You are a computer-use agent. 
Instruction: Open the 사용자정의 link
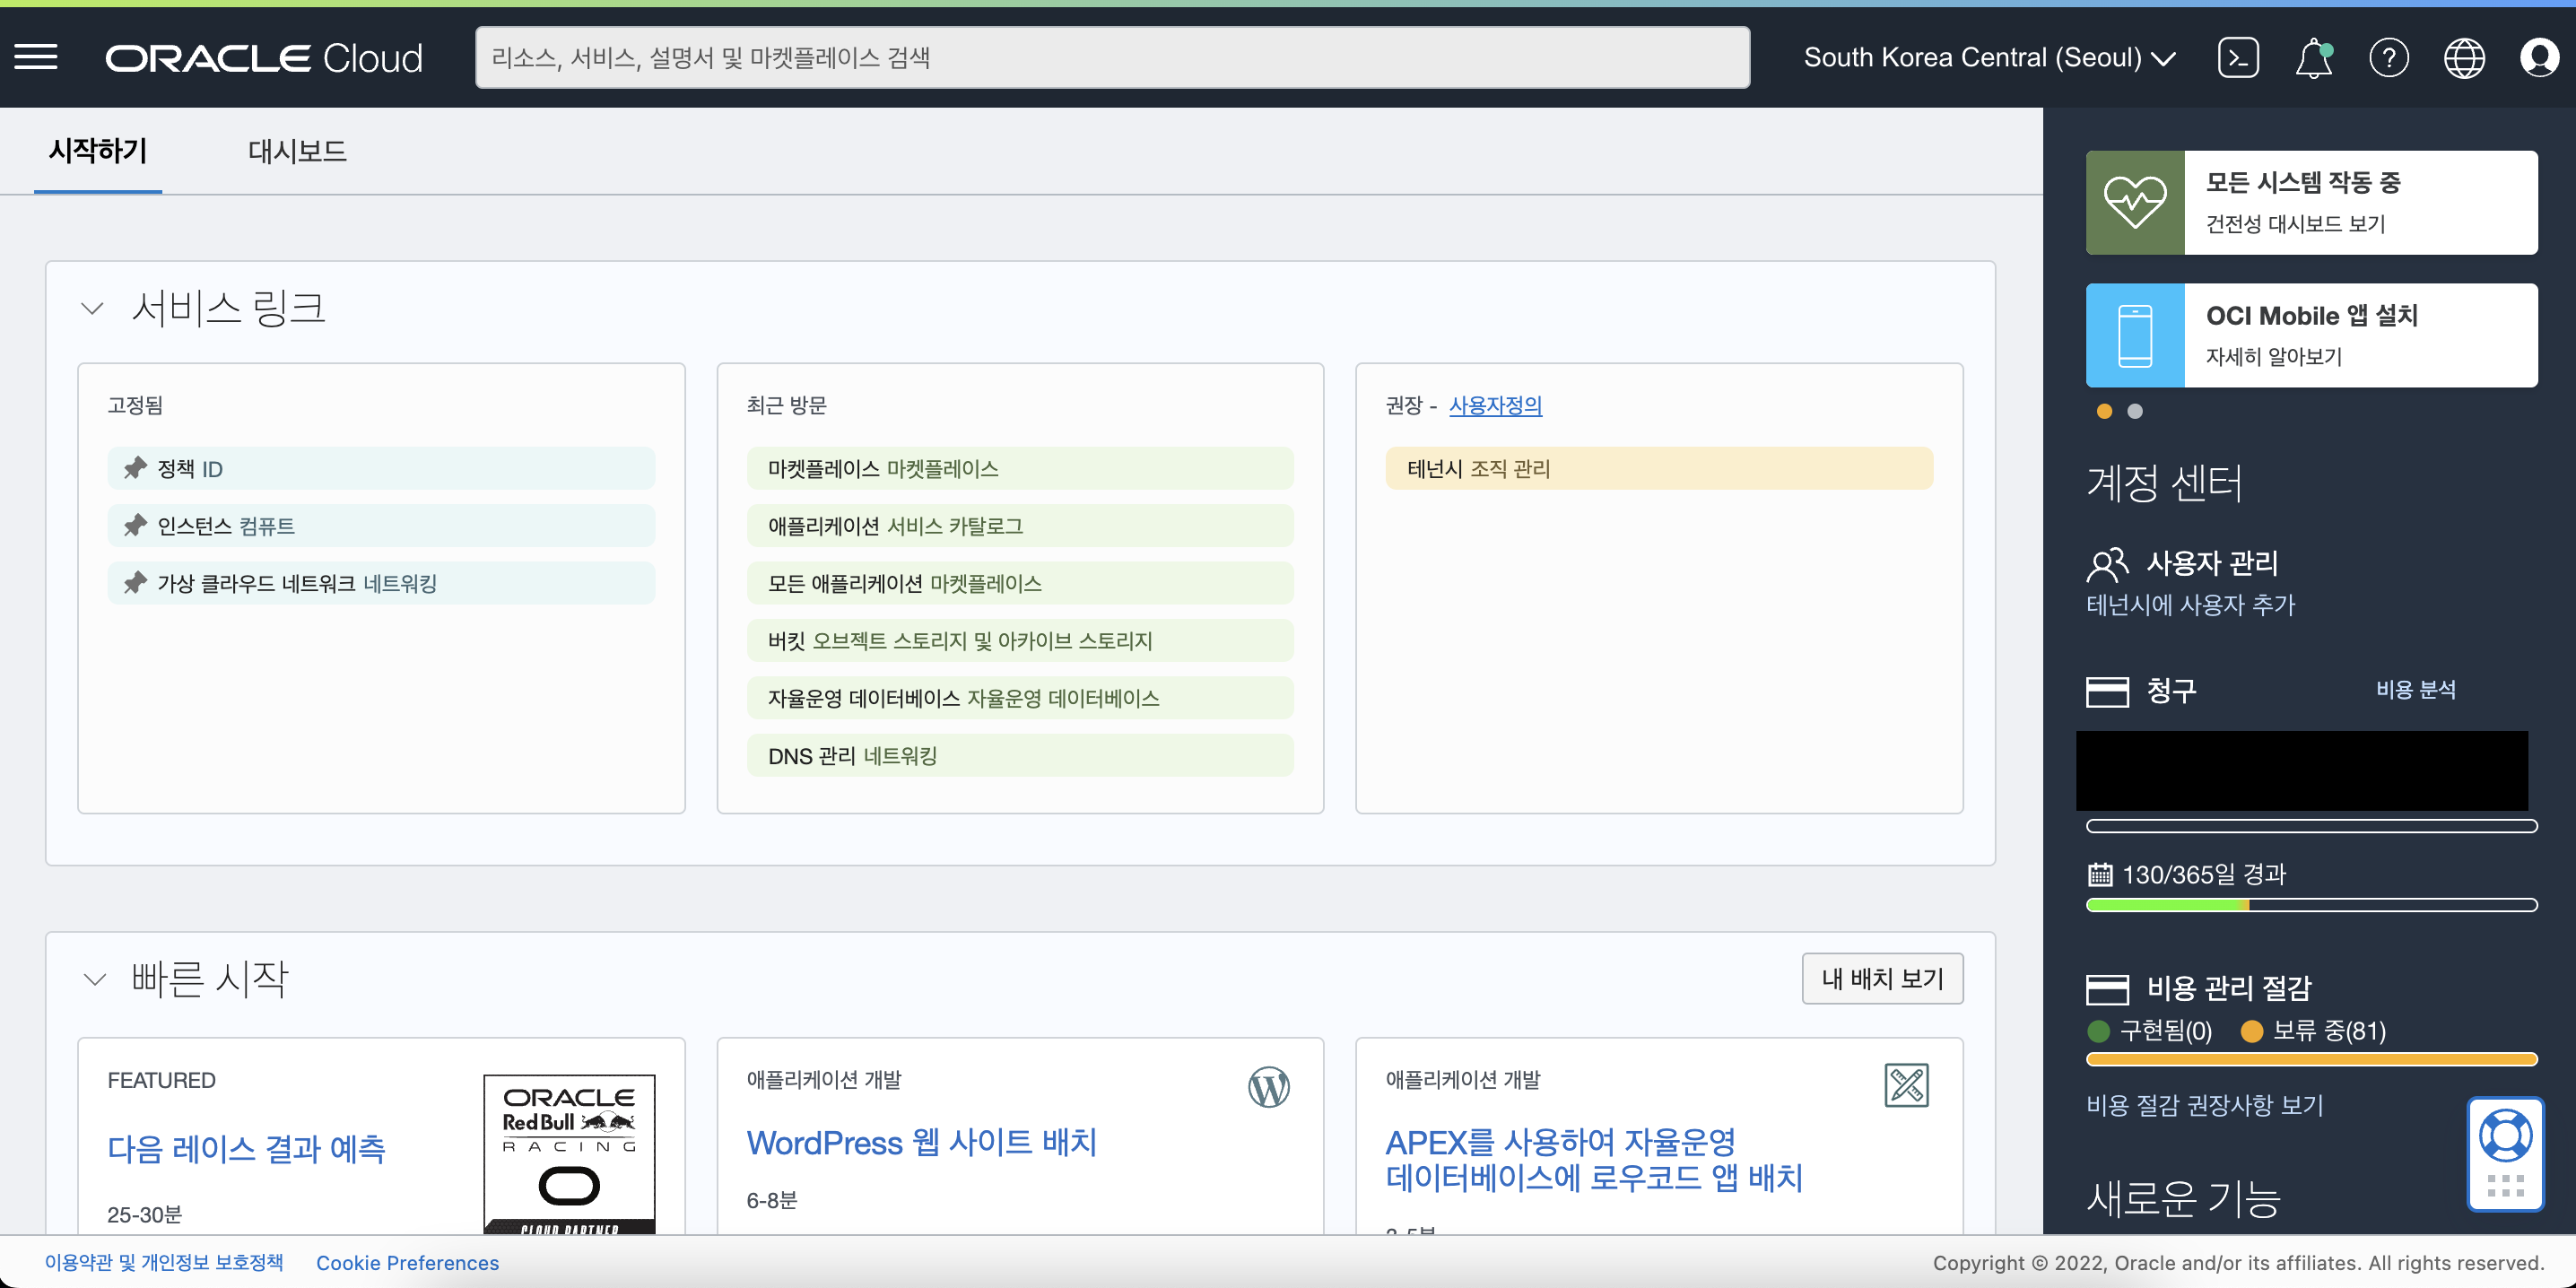pos(1495,405)
